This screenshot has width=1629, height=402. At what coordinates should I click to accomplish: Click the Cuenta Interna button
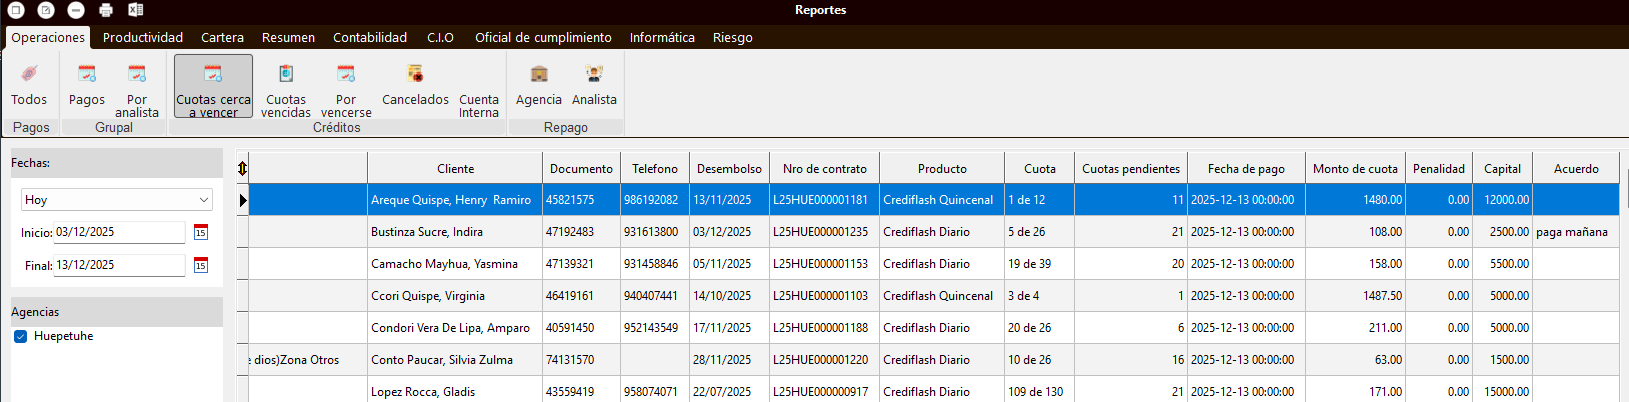coord(479,105)
